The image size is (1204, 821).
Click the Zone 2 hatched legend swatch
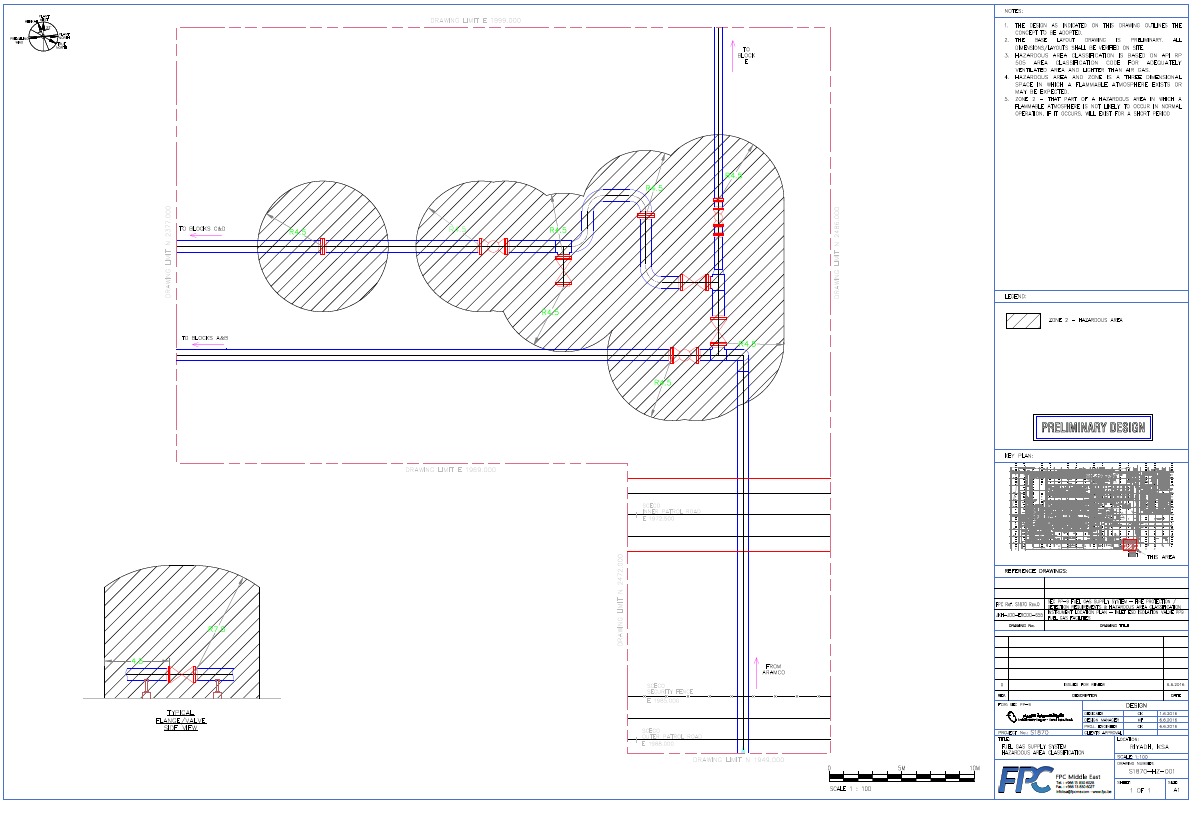(x=1021, y=321)
